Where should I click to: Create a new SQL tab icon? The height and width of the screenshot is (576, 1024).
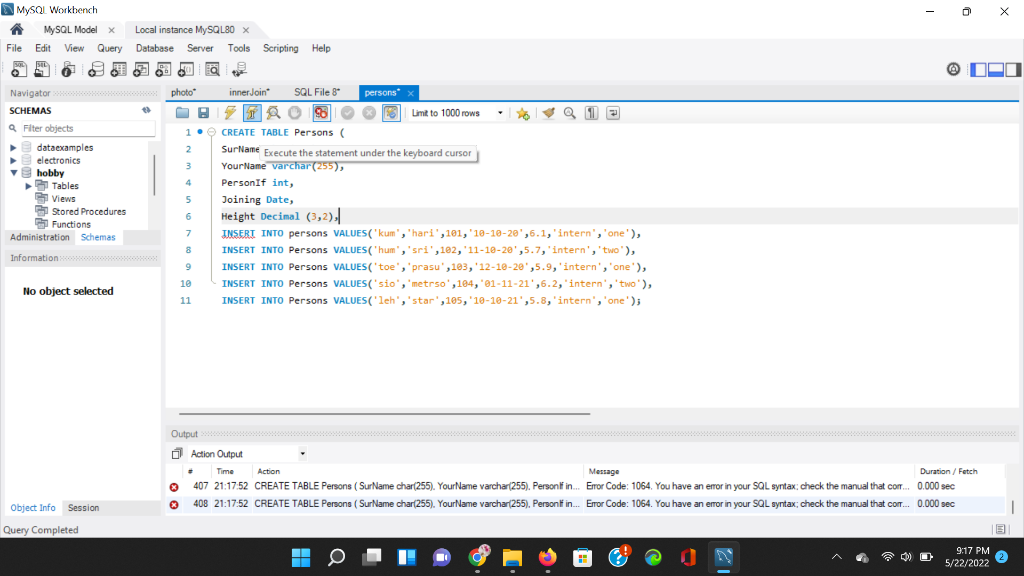click(x=19, y=69)
